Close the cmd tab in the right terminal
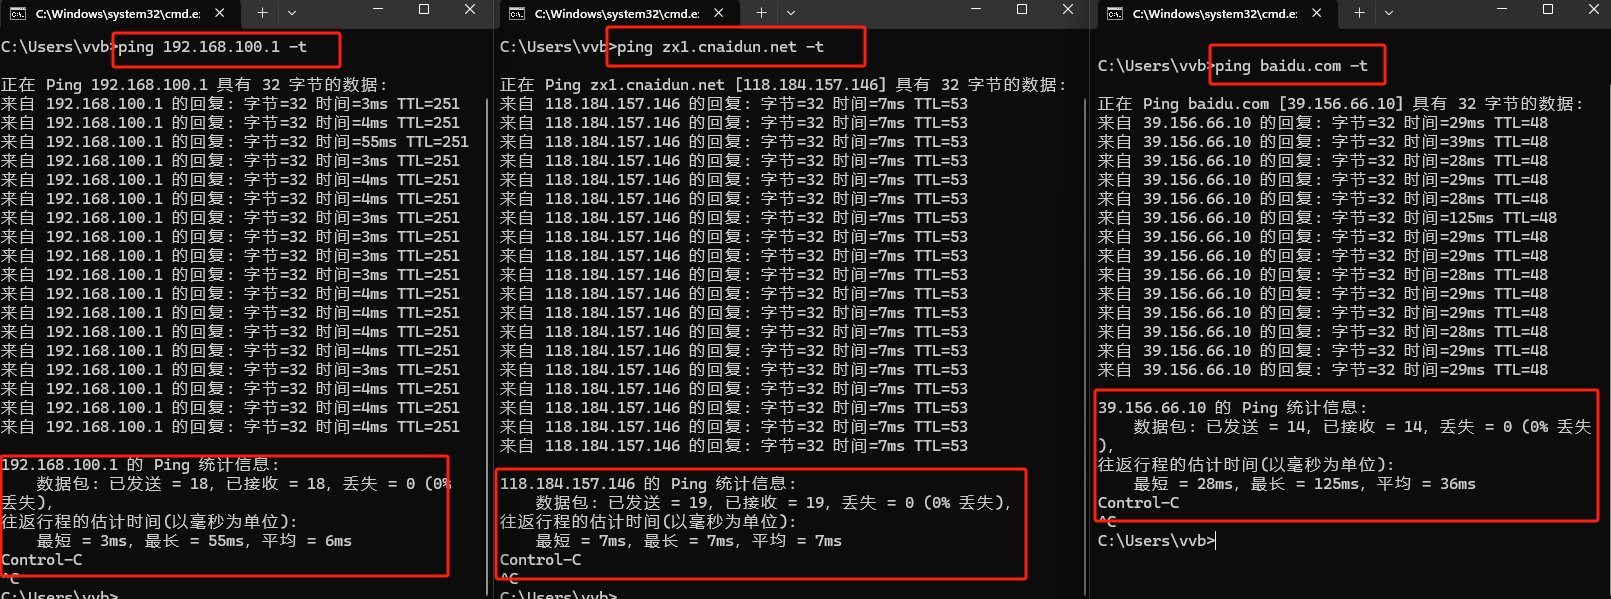 (1317, 13)
